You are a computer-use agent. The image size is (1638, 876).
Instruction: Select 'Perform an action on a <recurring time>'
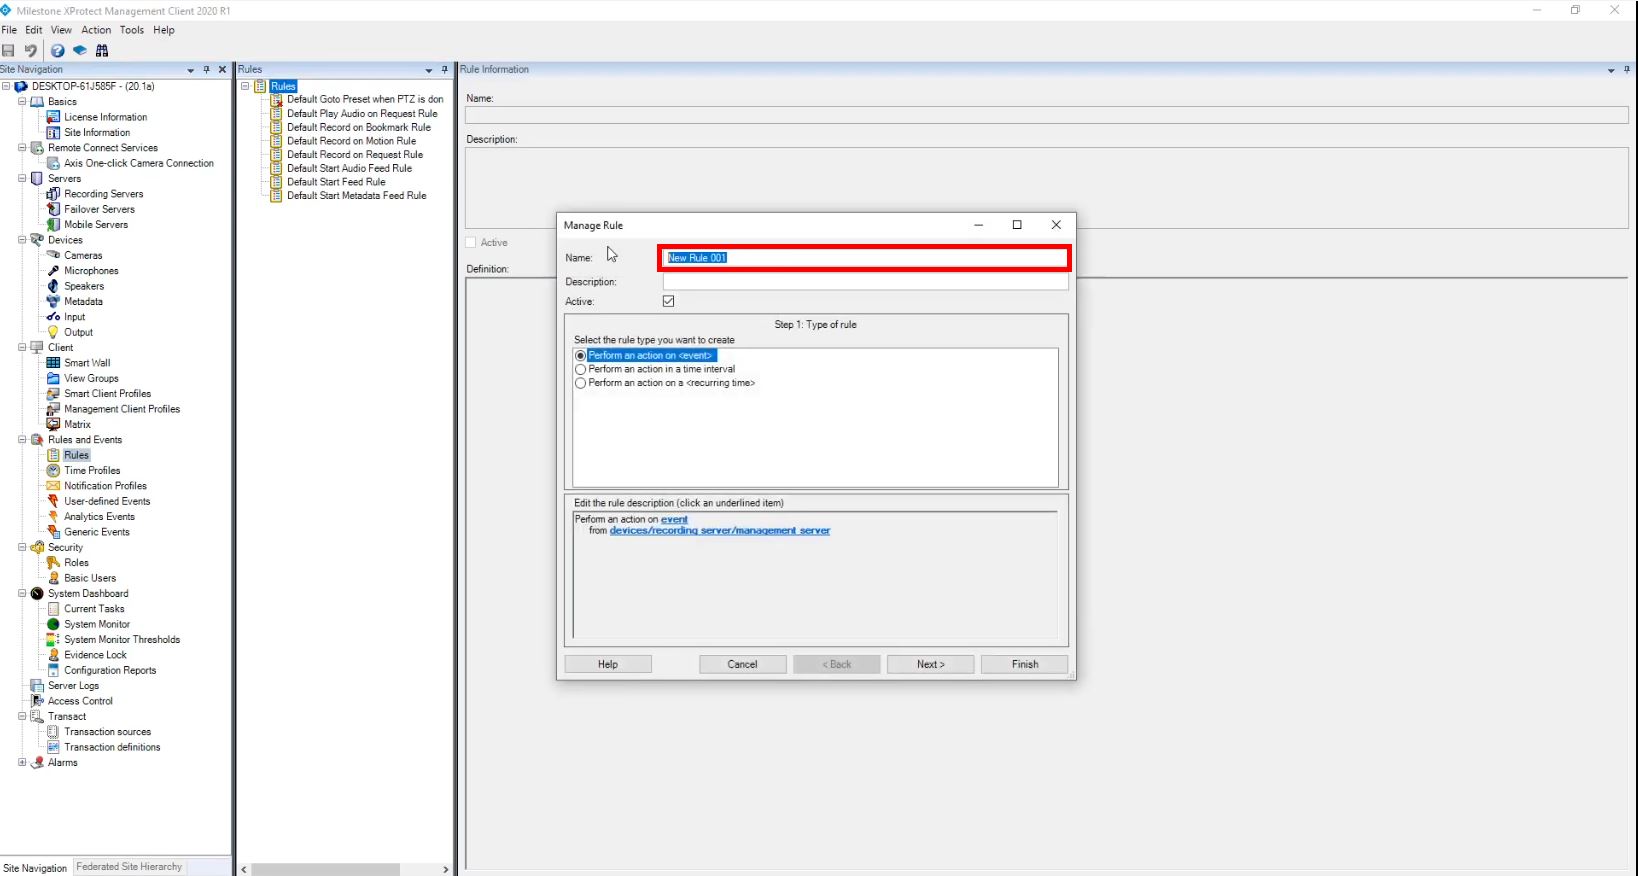[581, 383]
